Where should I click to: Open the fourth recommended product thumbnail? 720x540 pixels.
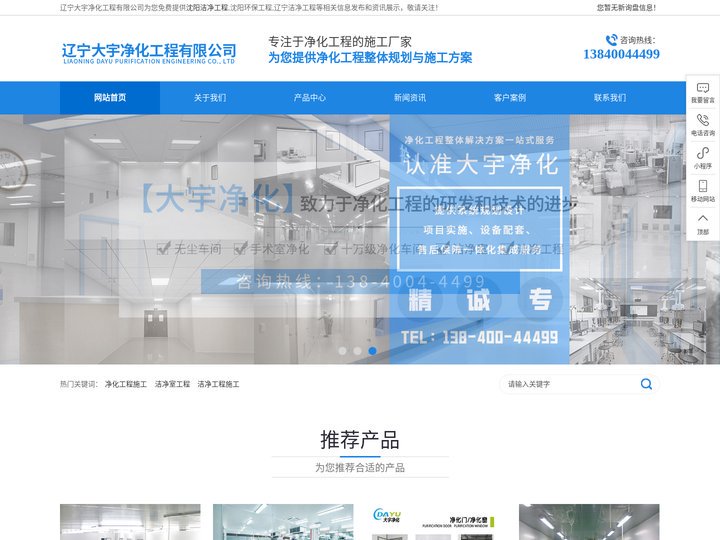pyautogui.click(x=589, y=522)
